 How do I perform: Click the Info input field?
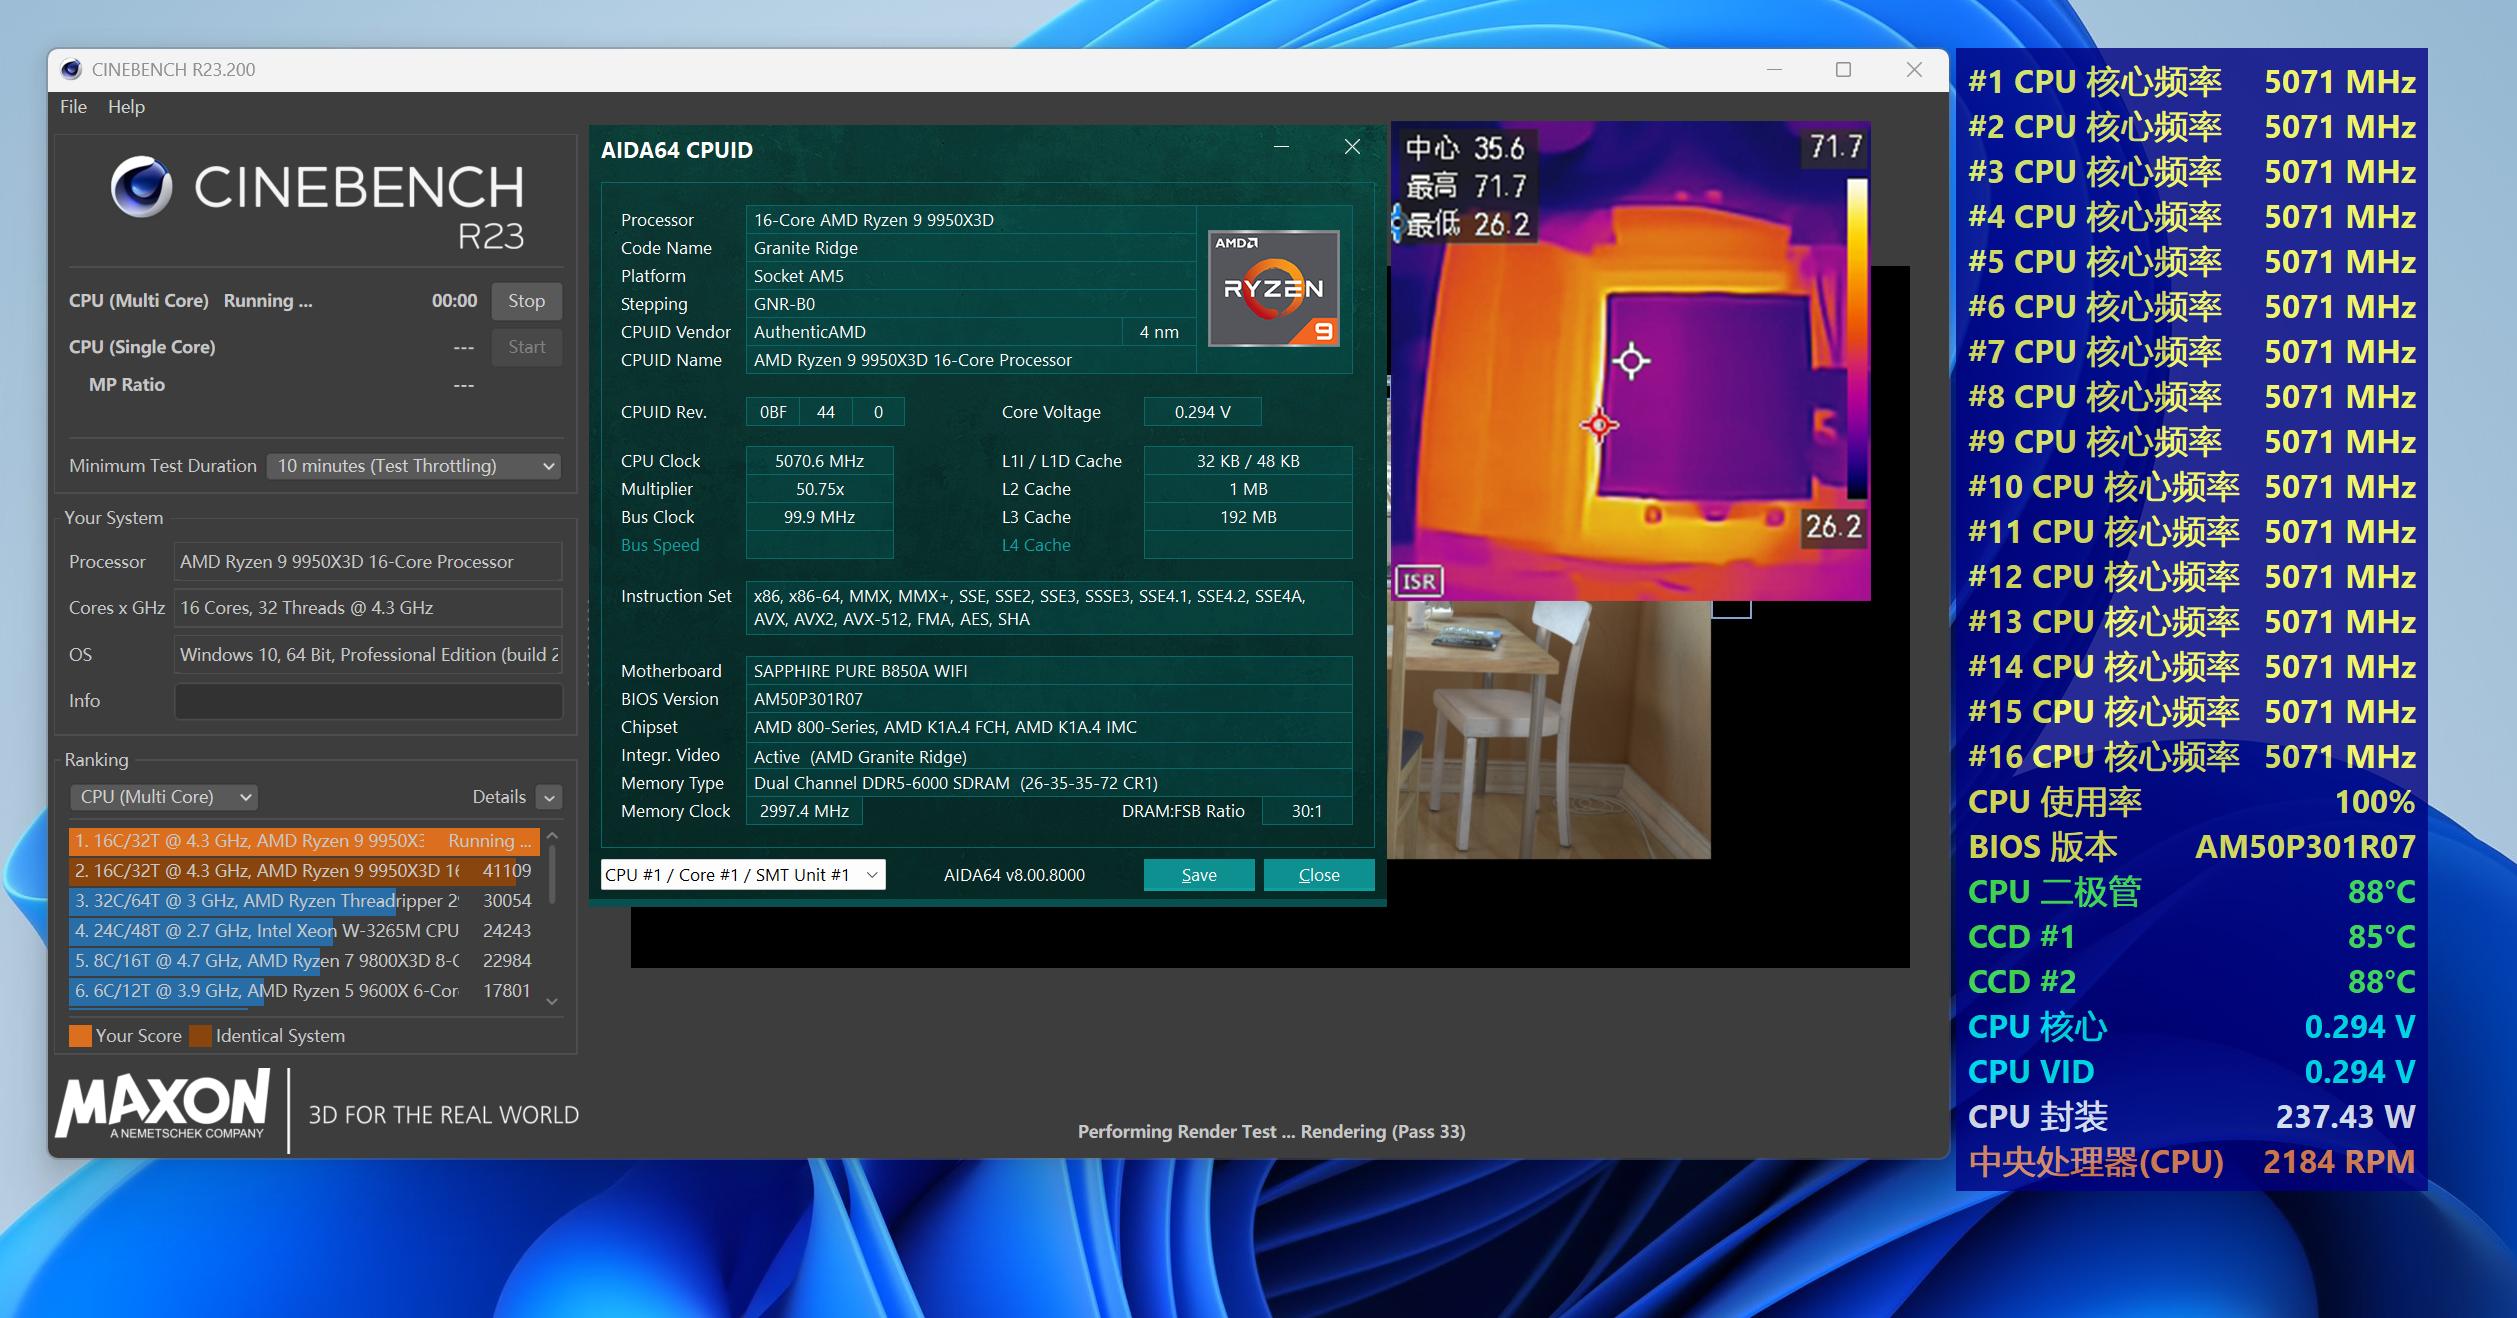(368, 701)
